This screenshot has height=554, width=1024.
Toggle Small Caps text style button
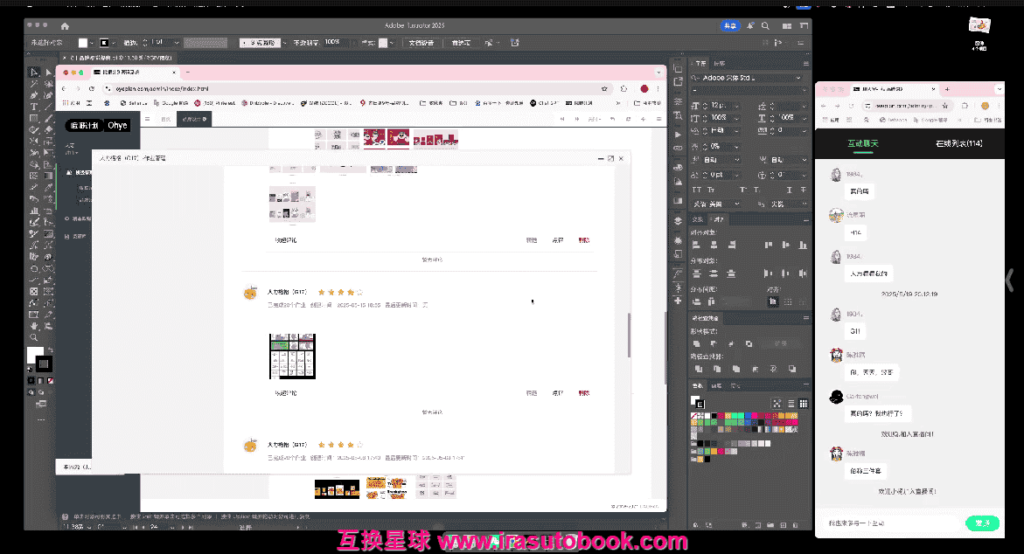pyautogui.click(x=711, y=190)
